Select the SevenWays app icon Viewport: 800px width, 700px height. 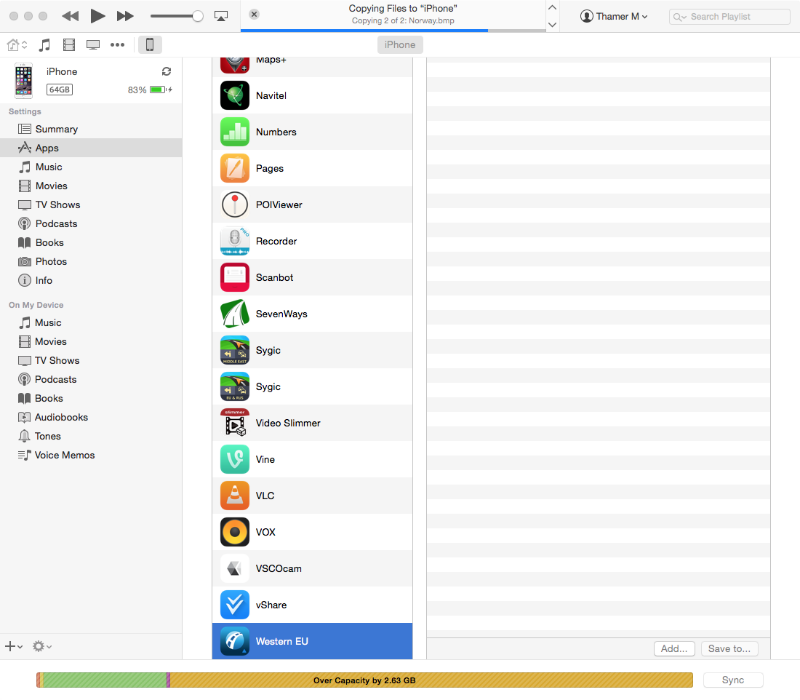pyautogui.click(x=235, y=314)
